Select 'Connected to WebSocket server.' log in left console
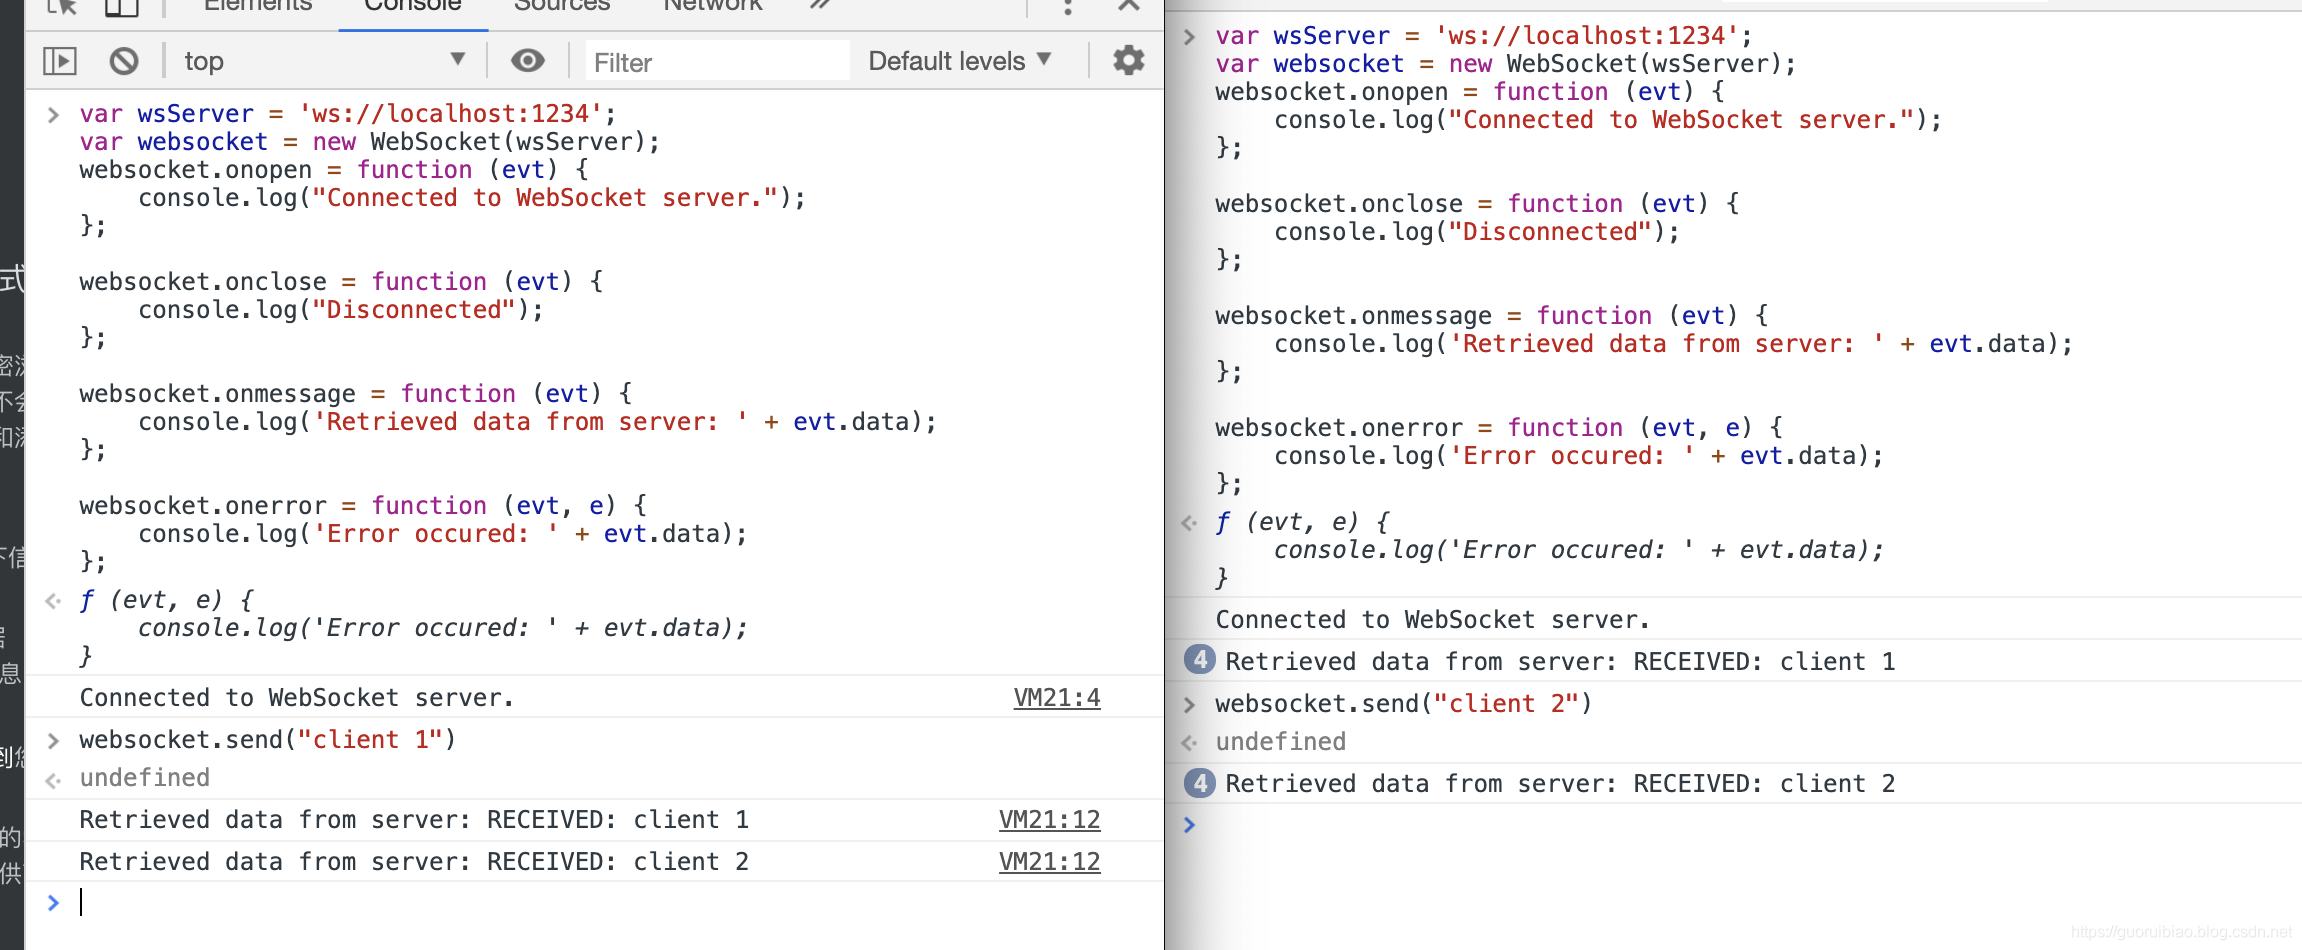2302x950 pixels. click(297, 697)
